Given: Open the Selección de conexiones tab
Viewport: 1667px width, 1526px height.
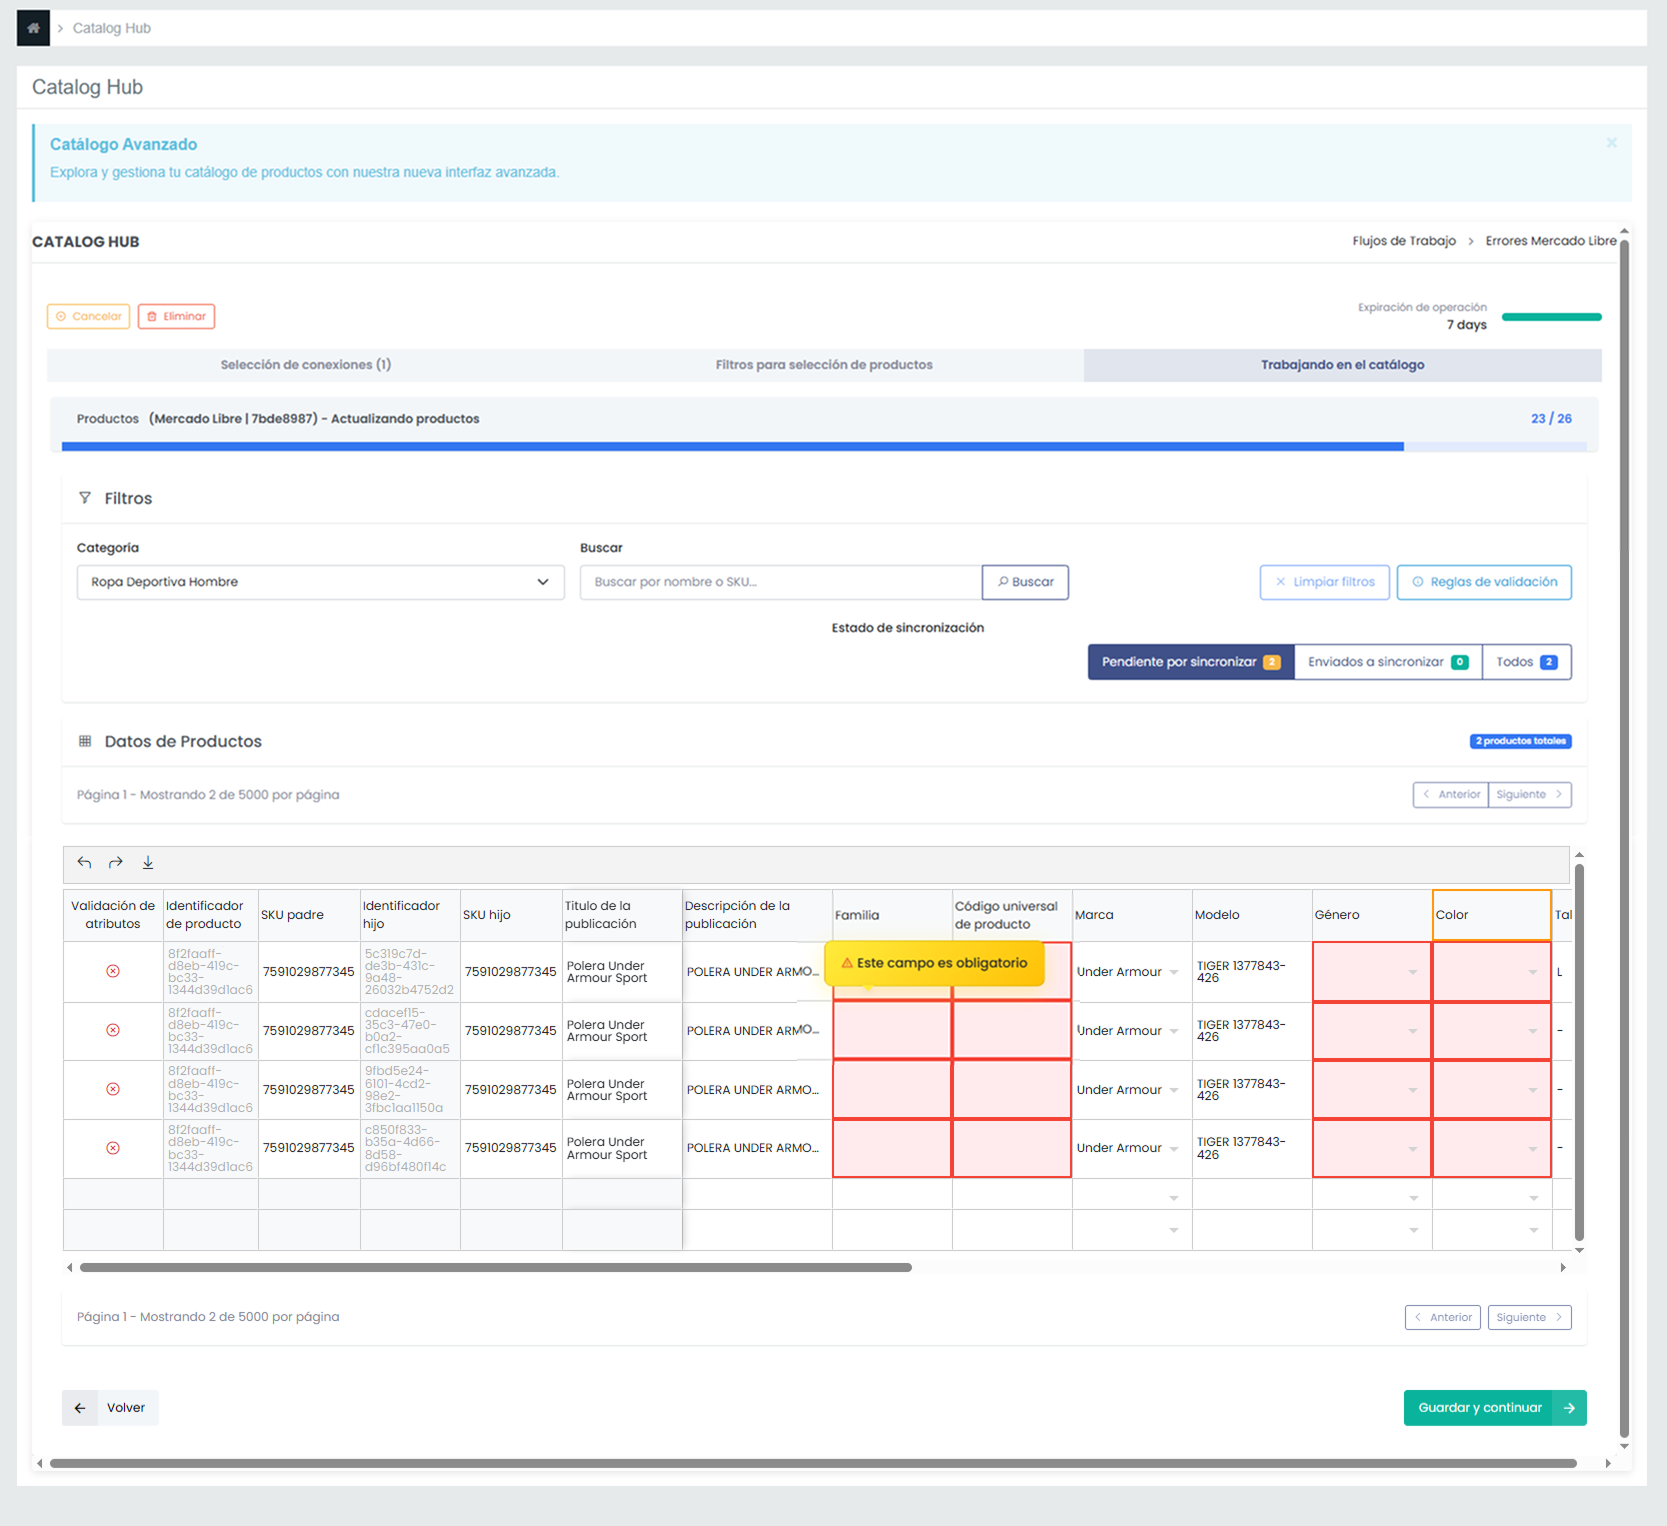Looking at the screenshot, I should (306, 365).
